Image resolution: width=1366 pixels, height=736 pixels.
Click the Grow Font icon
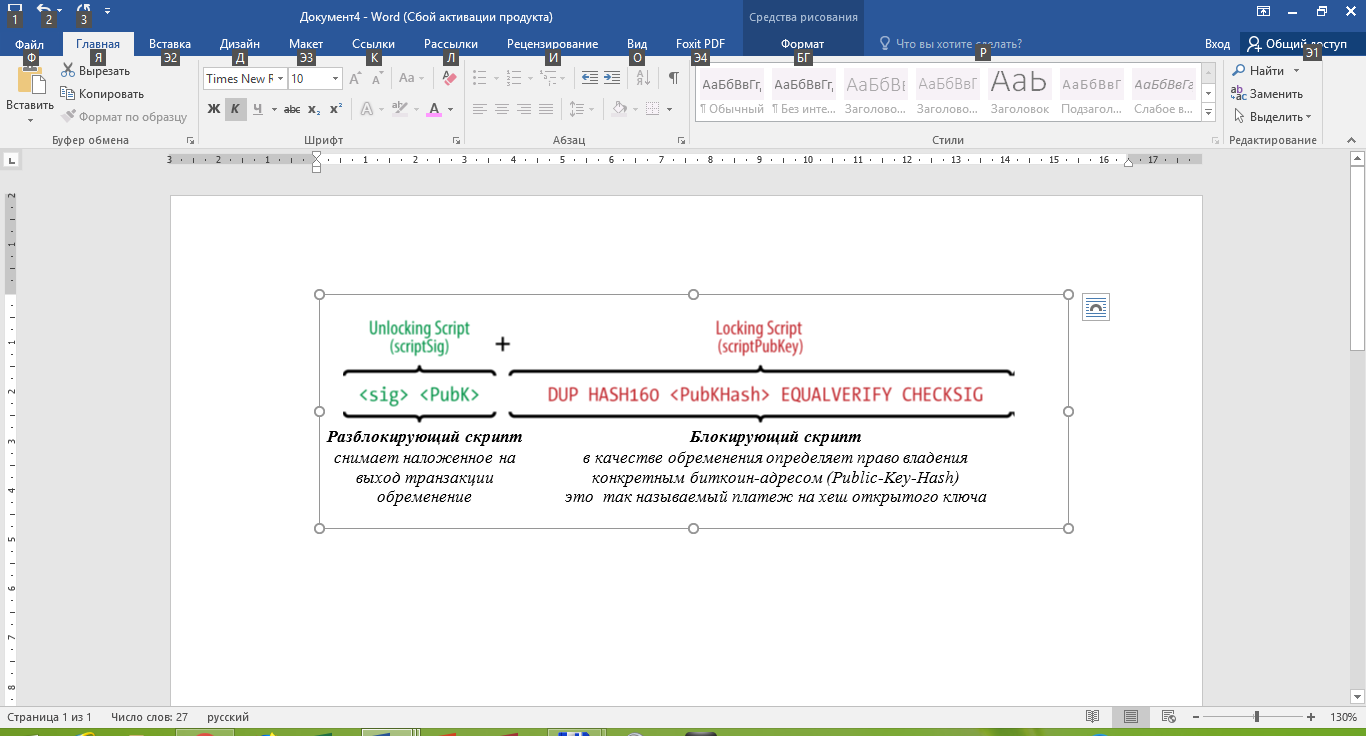pyautogui.click(x=356, y=78)
